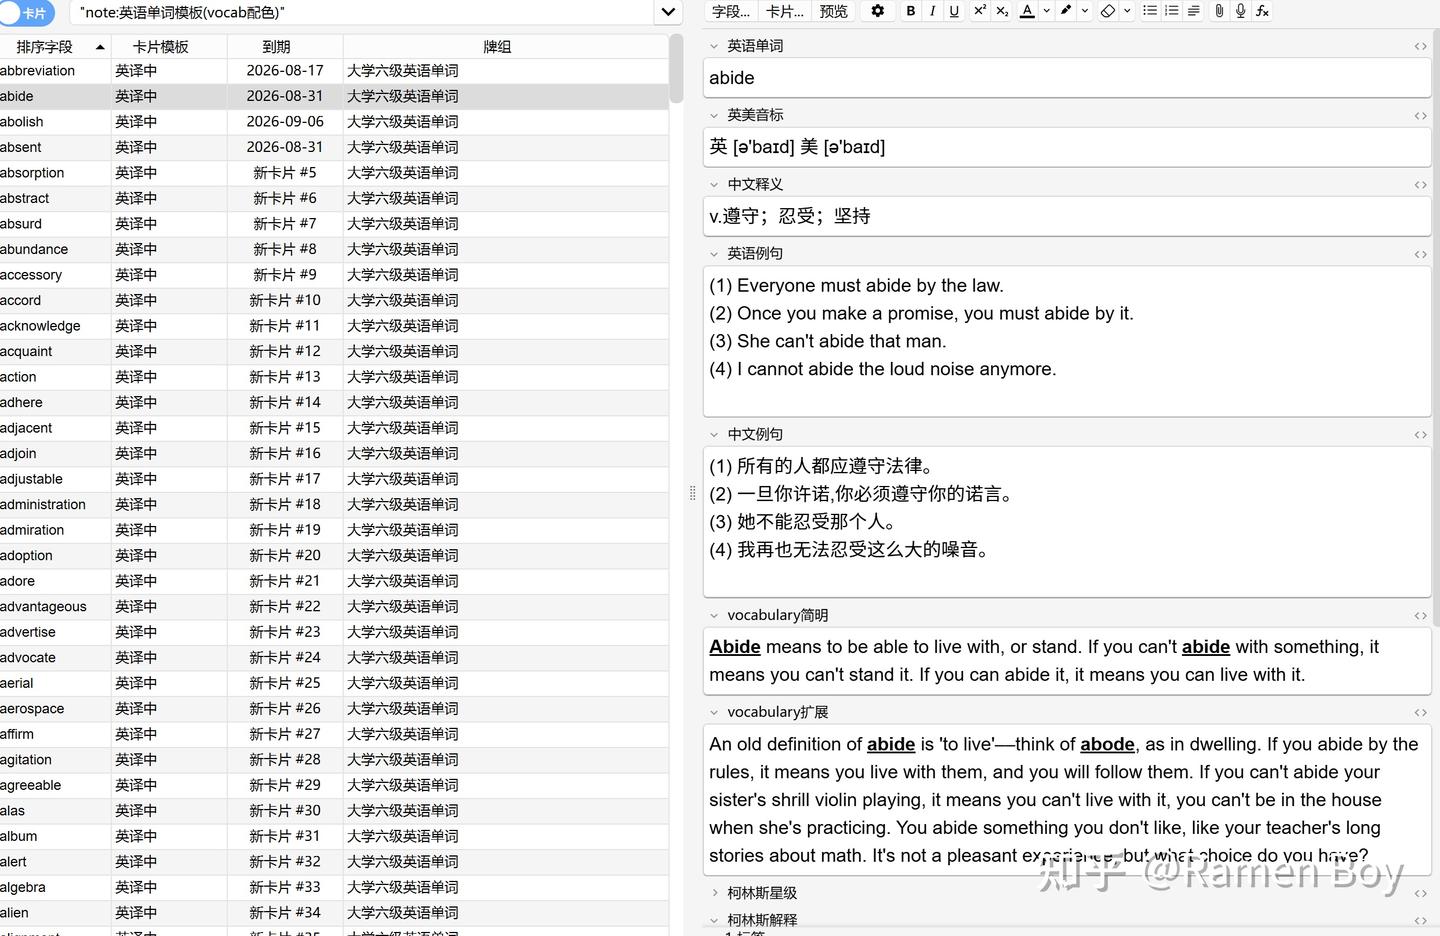Select the abundance card row
1440x936 pixels.
point(334,249)
